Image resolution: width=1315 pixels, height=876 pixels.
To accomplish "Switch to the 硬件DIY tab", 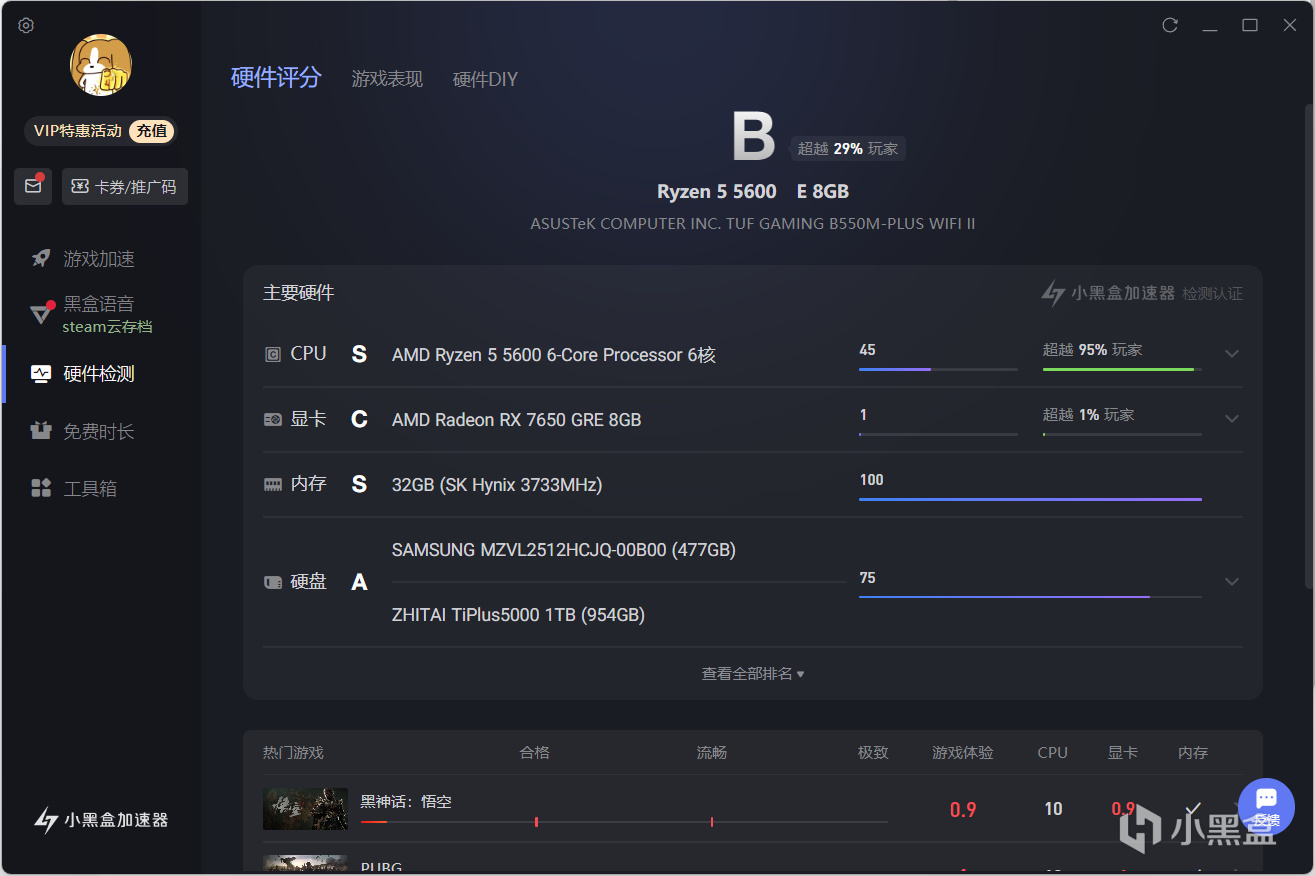I will click(485, 79).
